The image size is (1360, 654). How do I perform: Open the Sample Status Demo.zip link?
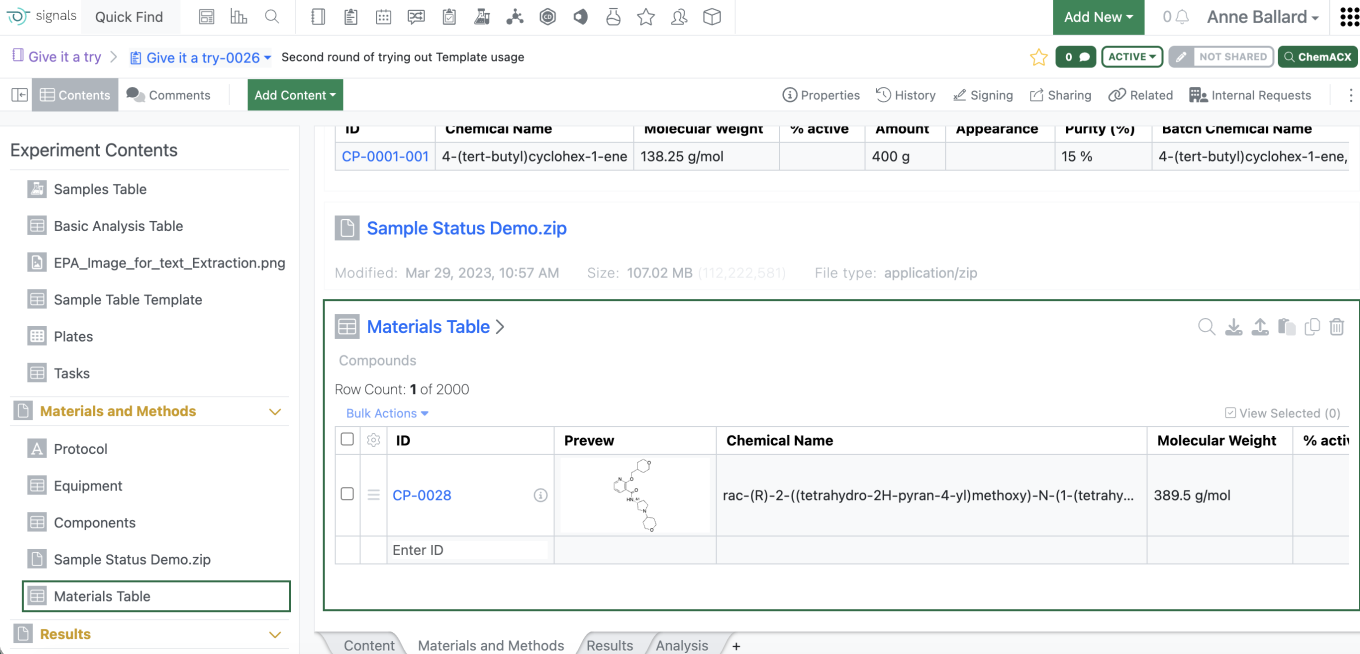click(x=466, y=228)
